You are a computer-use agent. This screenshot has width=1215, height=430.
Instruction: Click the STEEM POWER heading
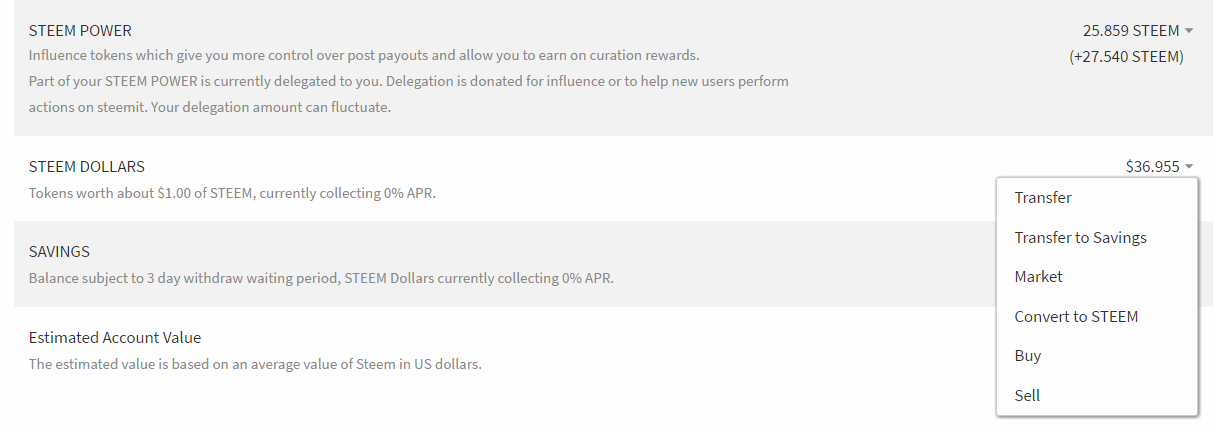[80, 31]
